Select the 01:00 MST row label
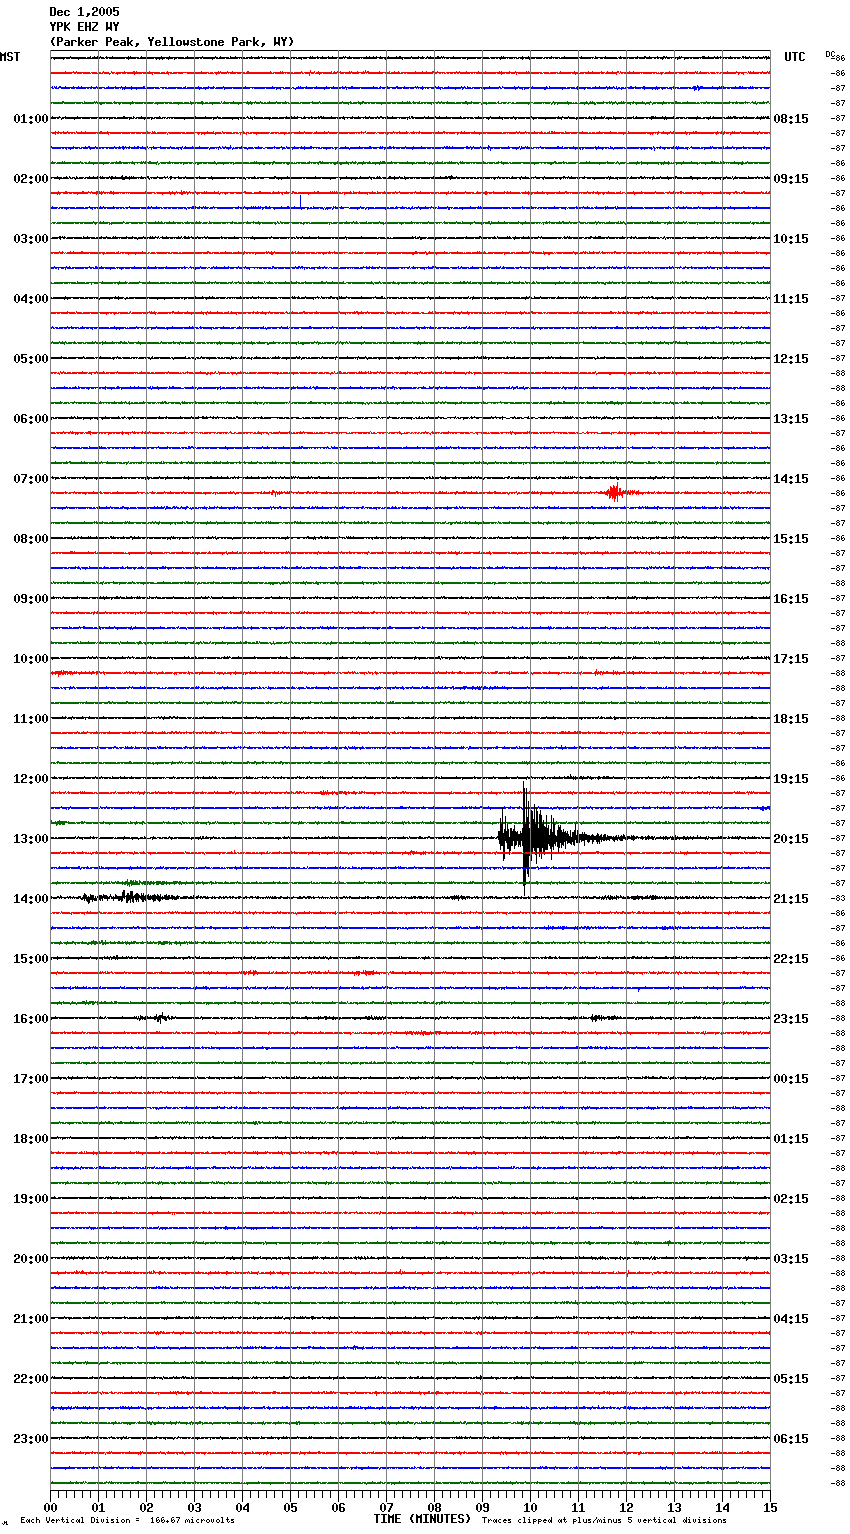 [x=30, y=119]
